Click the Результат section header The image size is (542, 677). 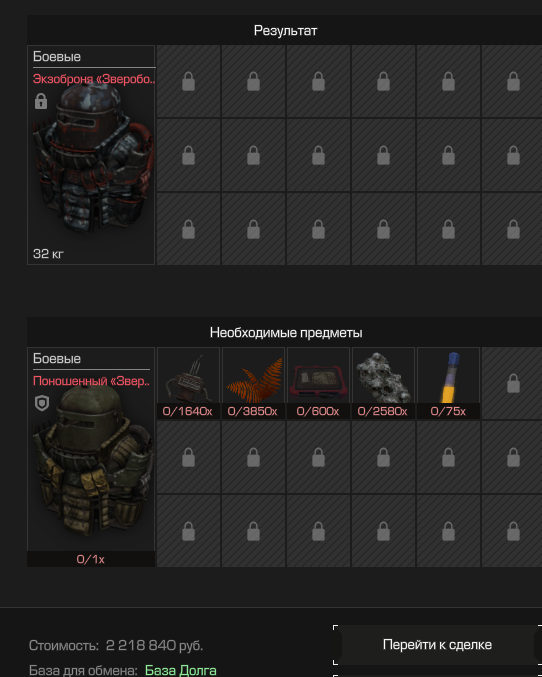click(285, 30)
